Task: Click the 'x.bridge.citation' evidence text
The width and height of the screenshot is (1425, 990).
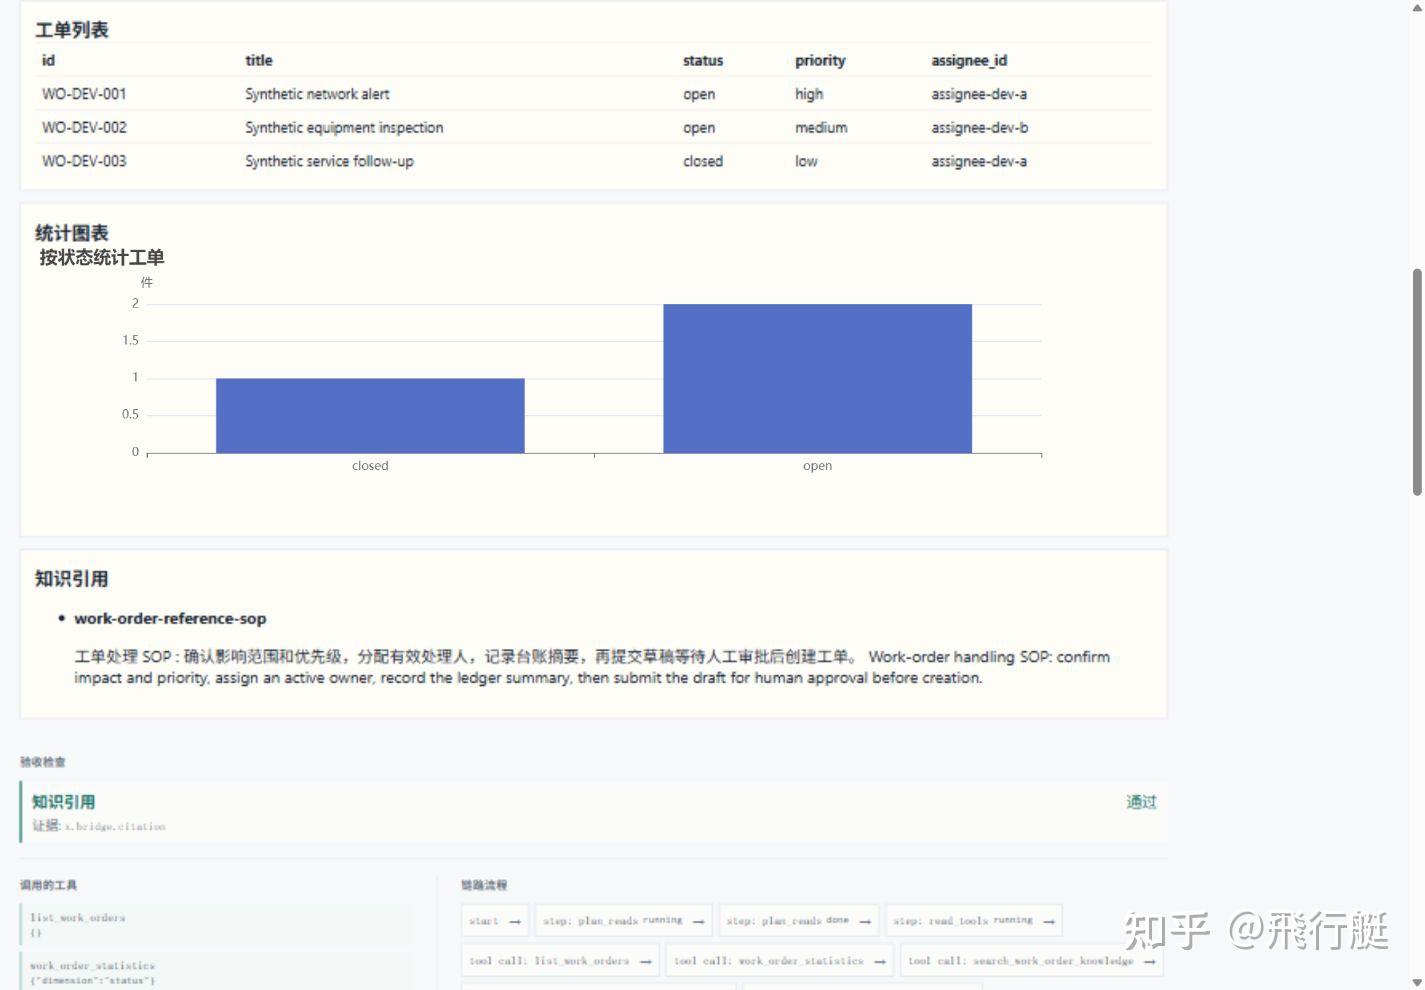Action: (x=115, y=827)
